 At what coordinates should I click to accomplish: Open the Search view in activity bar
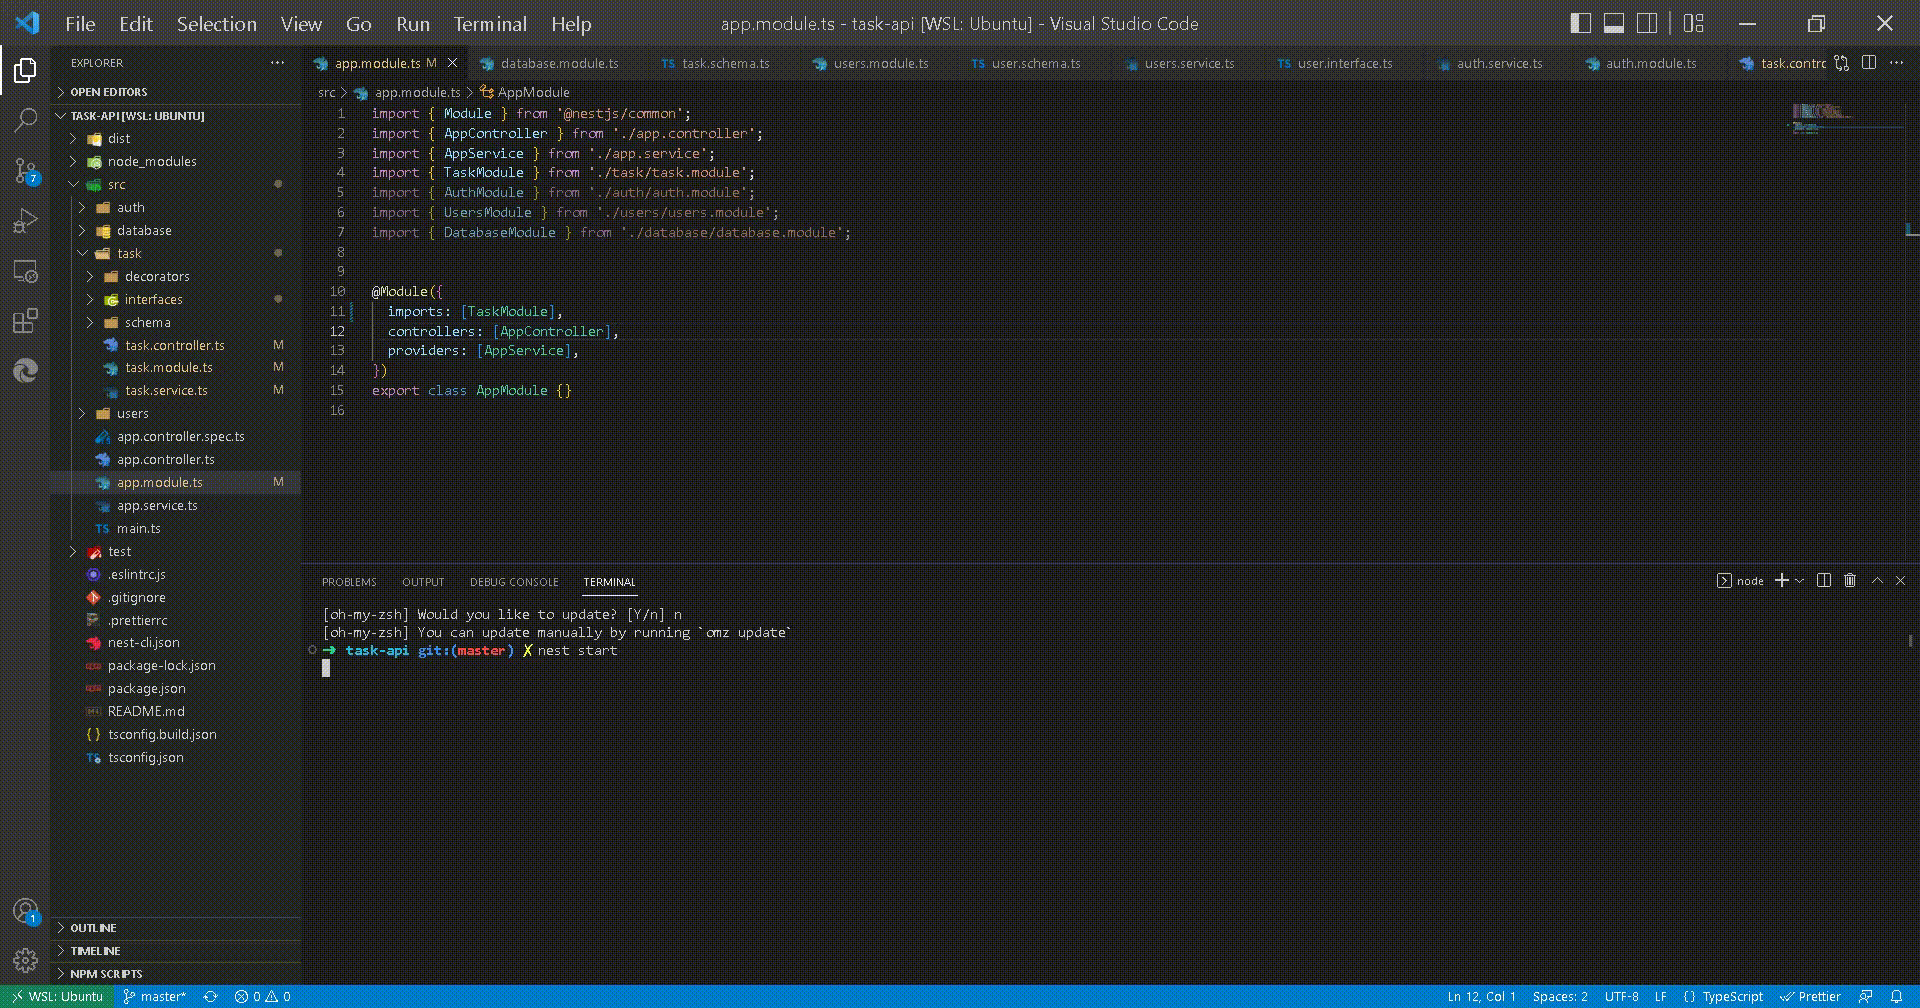pyautogui.click(x=25, y=121)
